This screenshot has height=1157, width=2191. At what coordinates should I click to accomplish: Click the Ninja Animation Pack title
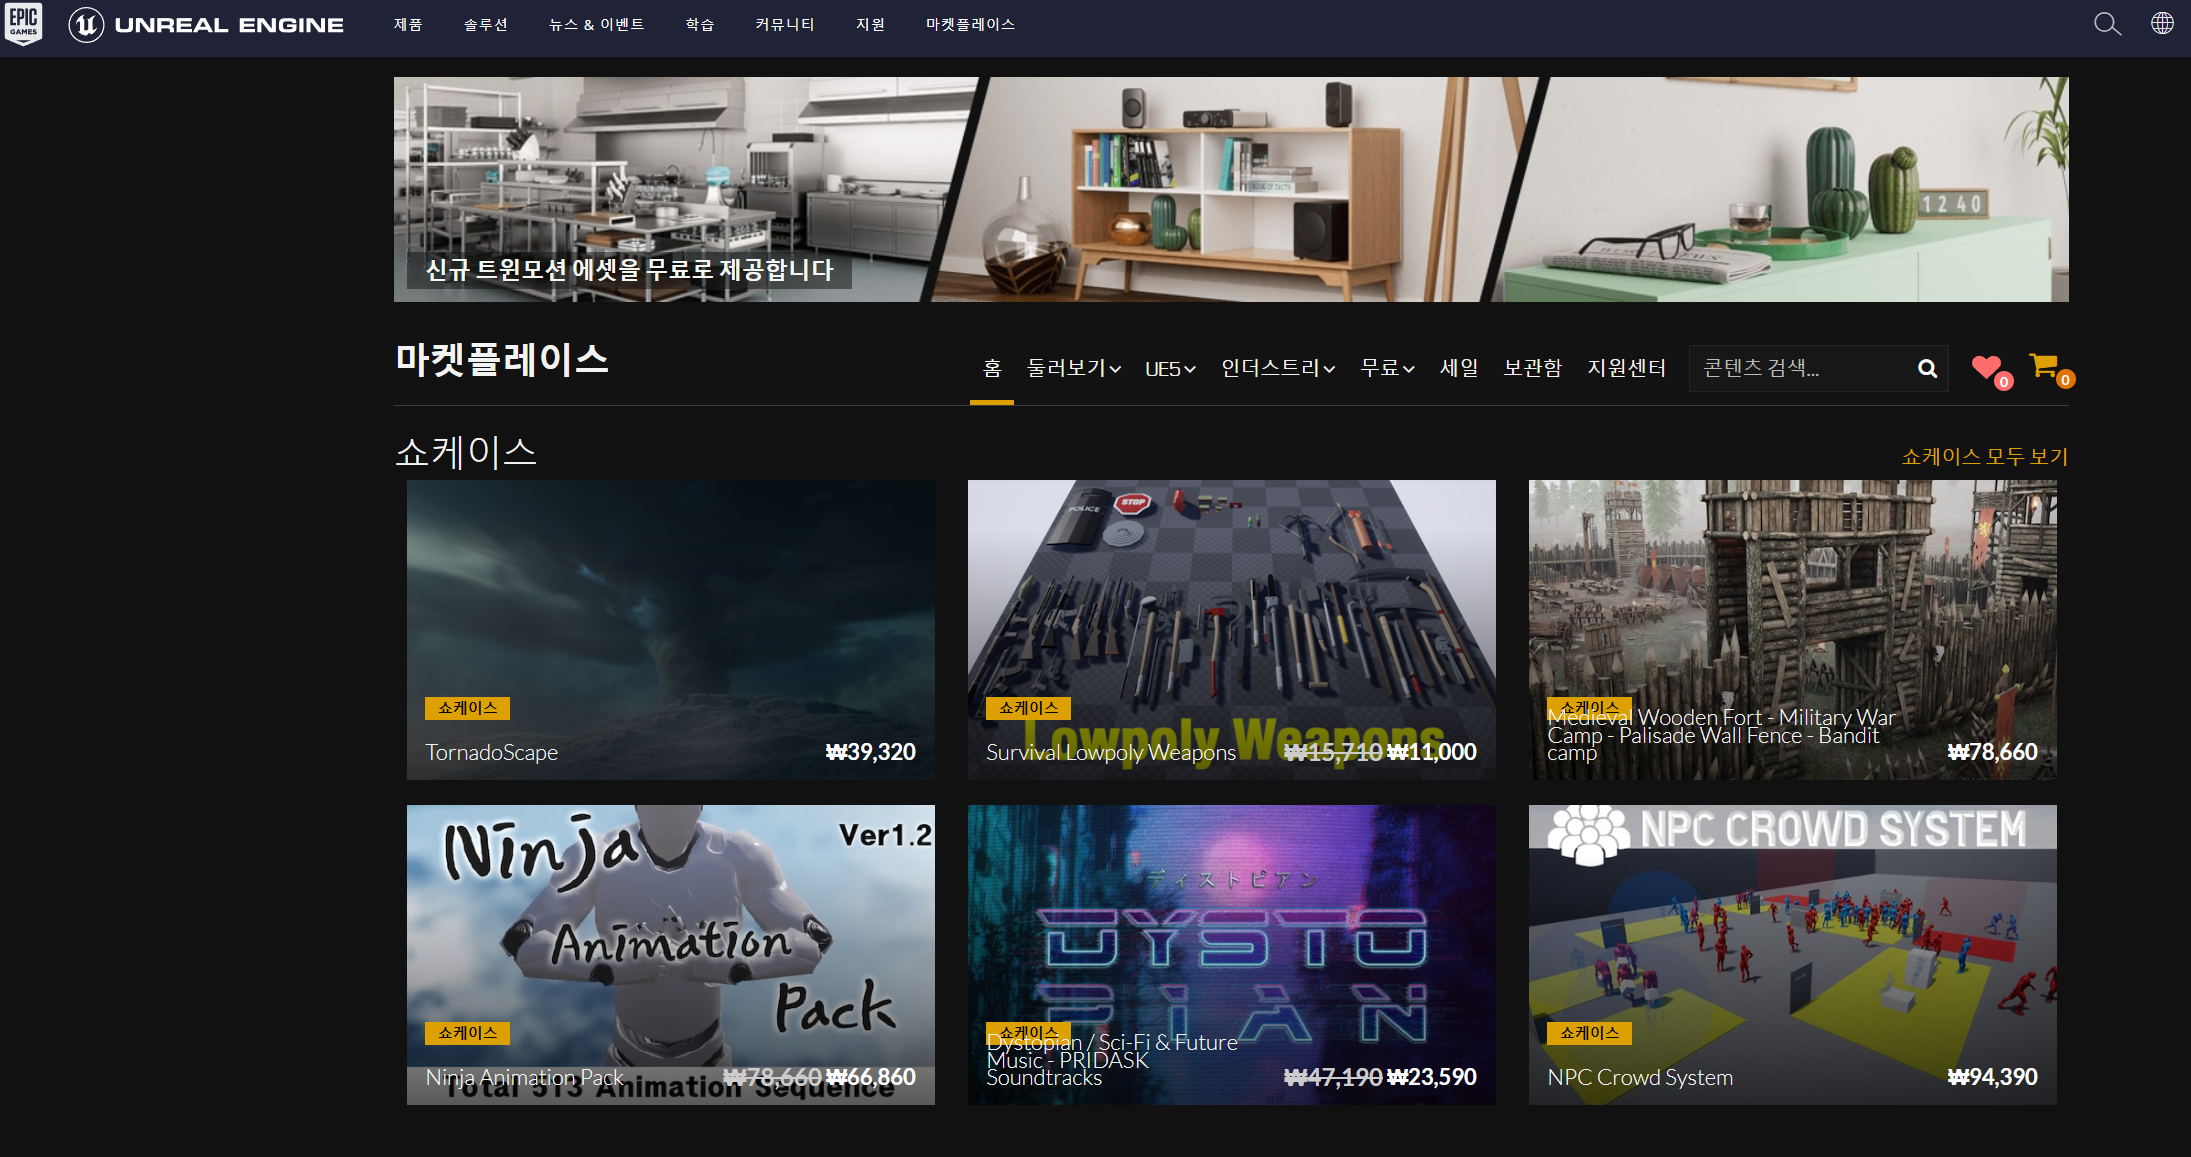[525, 1077]
